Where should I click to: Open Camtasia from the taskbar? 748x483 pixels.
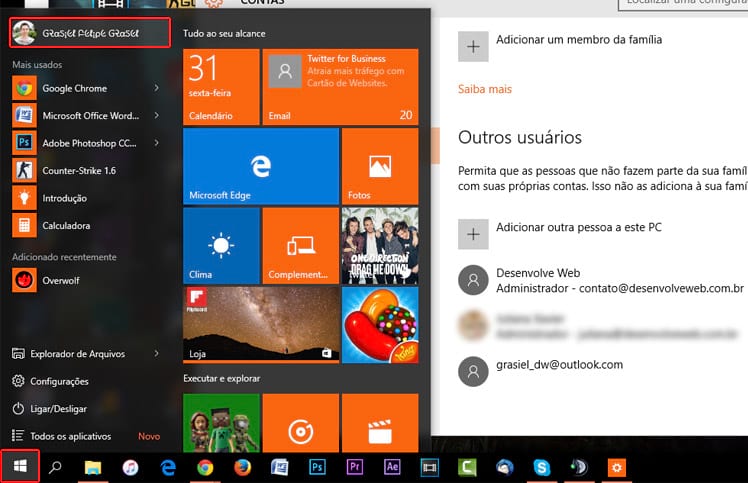coord(467,467)
